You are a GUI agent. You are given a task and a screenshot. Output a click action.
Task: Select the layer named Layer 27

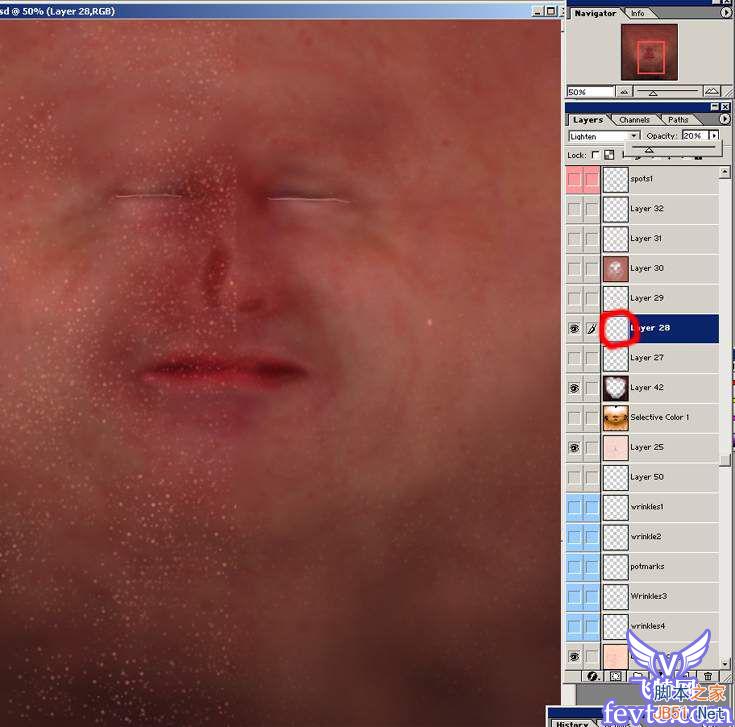(647, 358)
